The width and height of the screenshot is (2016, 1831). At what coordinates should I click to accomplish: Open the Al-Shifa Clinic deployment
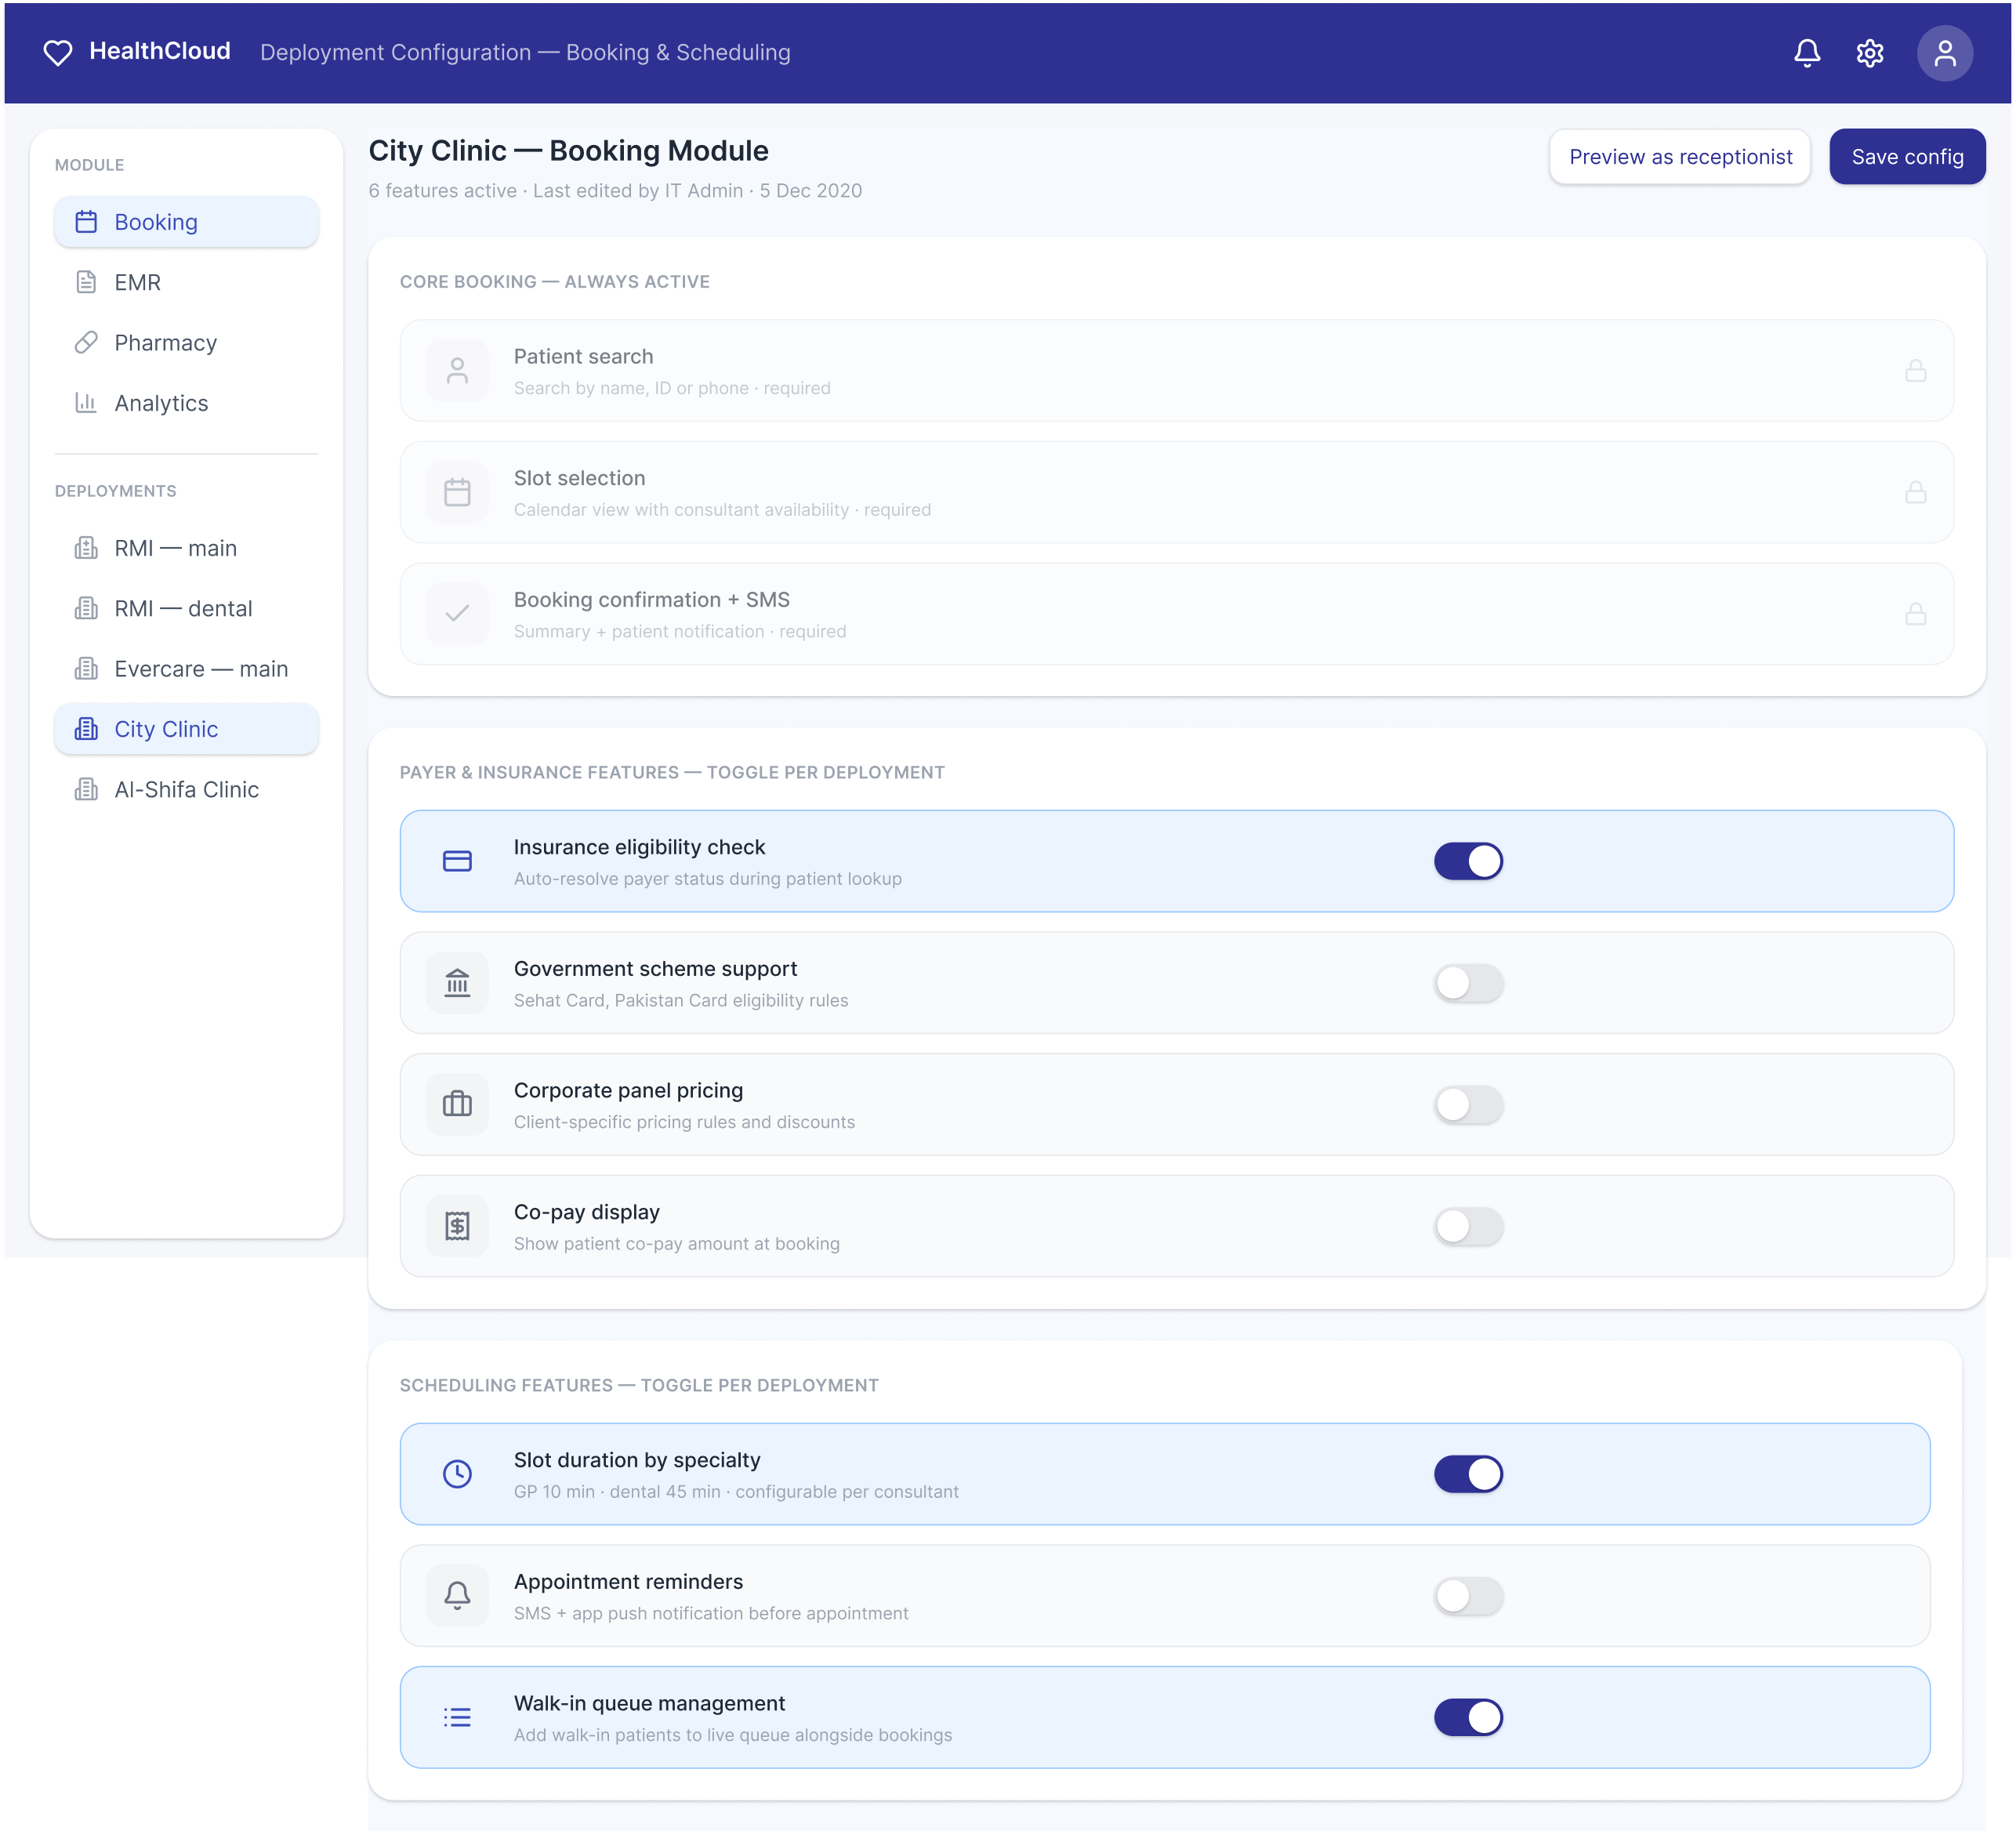click(x=186, y=789)
